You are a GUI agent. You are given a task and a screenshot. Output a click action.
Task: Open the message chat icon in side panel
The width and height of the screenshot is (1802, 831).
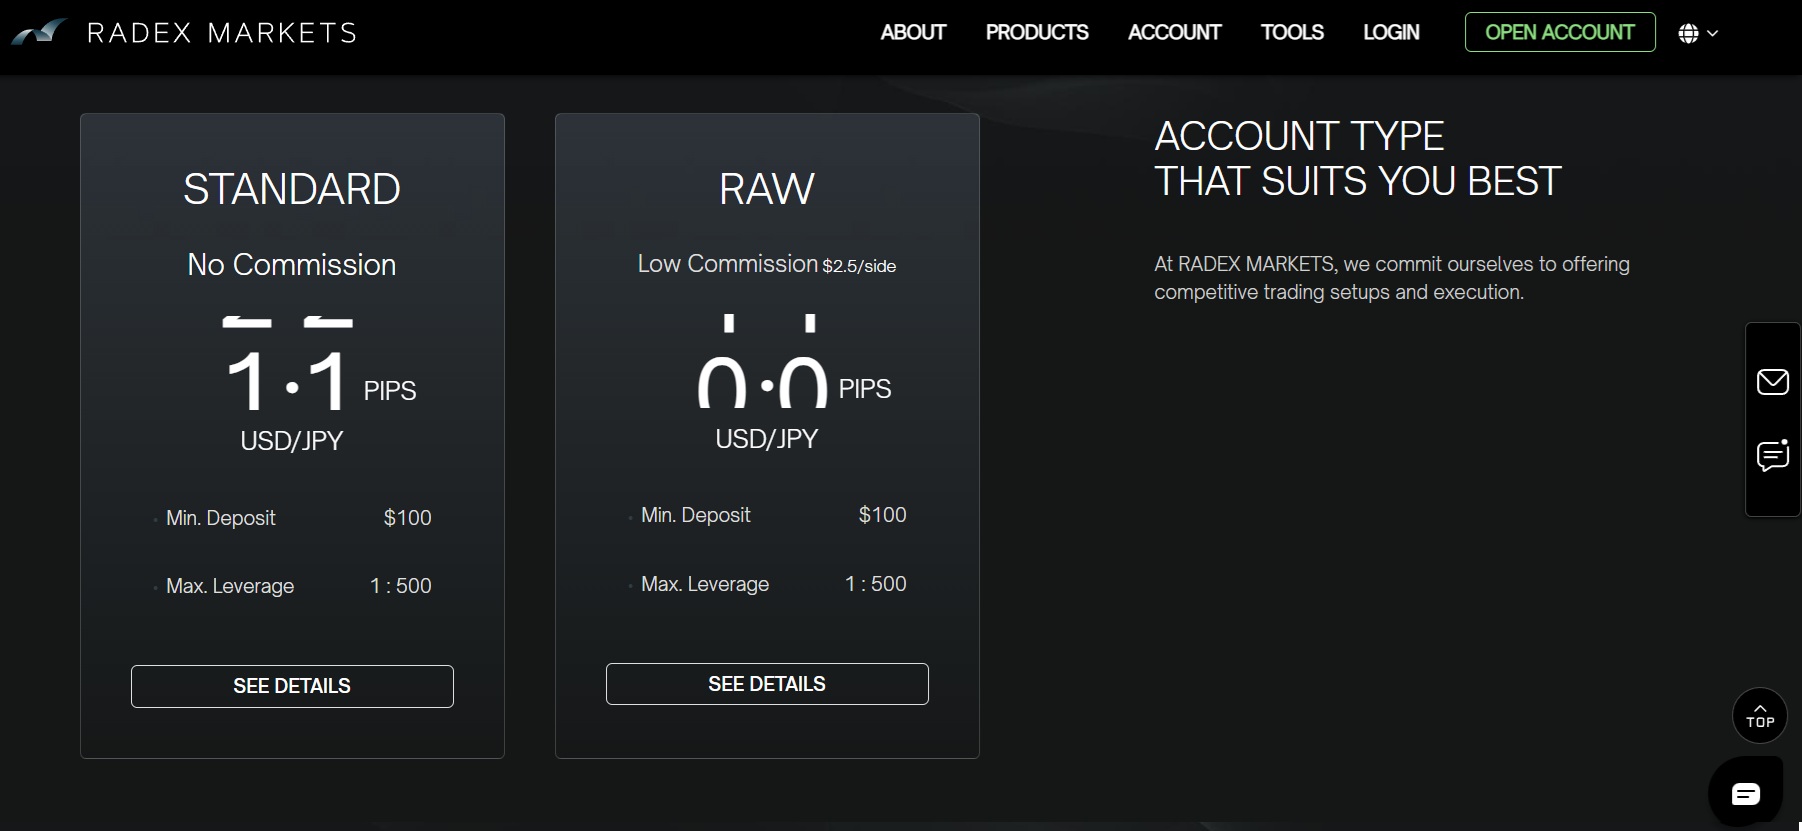[x=1773, y=456]
